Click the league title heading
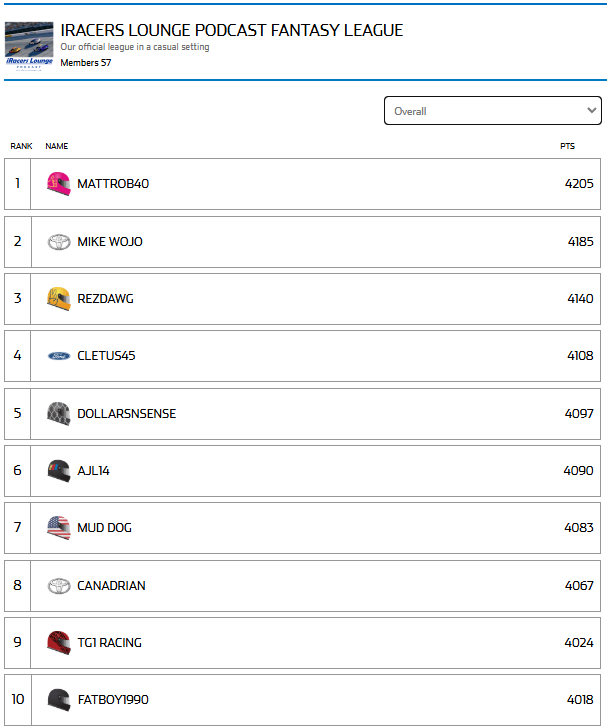 tap(232, 30)
